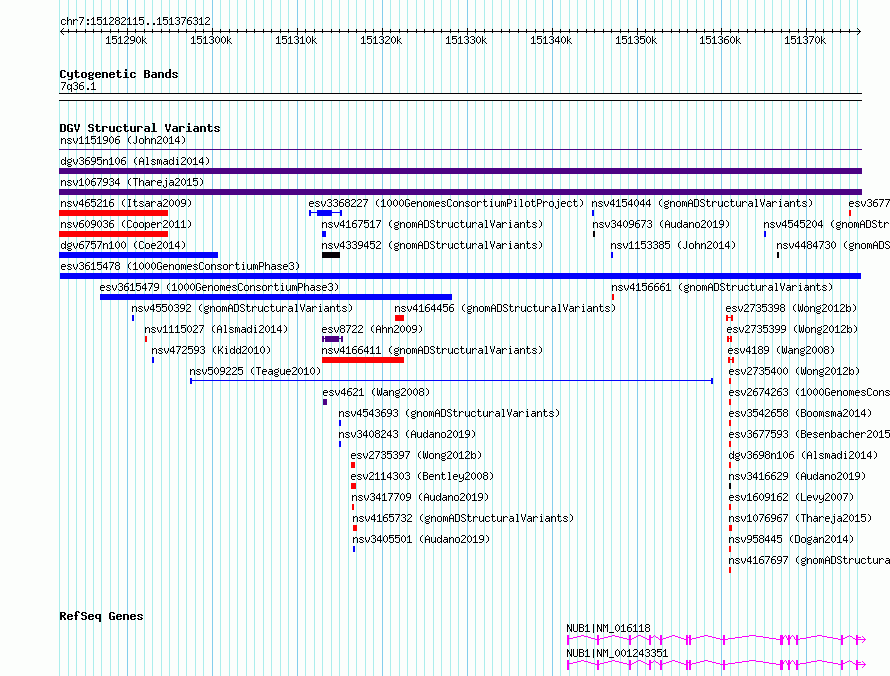The height and width of the screenshot is (676, 890).
Task: Click the nsv1151906 (John2014) variant label
Action: (x=123, y=140)
